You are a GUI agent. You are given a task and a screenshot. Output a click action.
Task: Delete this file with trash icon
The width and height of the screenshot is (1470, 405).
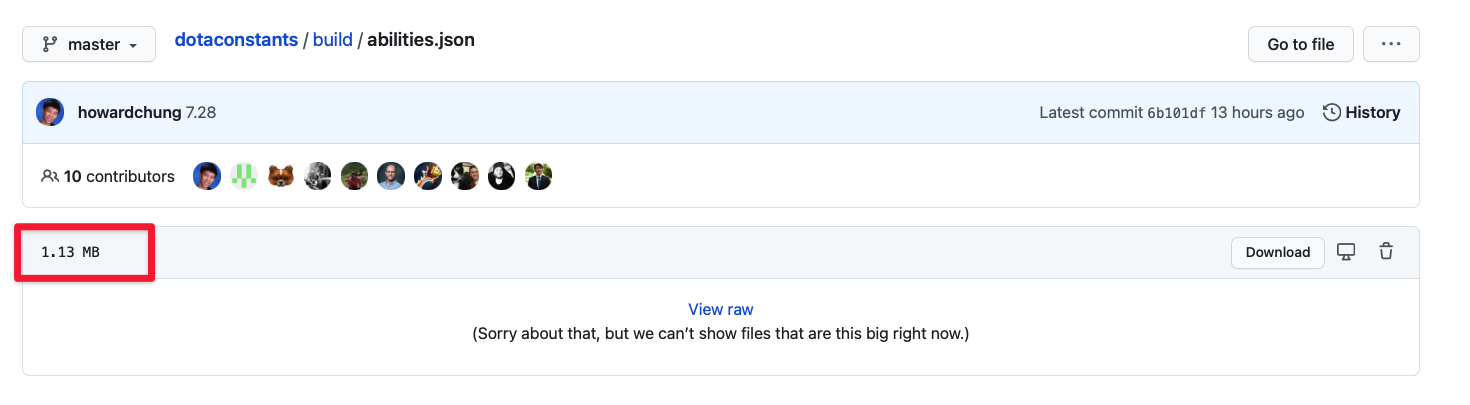click(x=1386, y=252)
